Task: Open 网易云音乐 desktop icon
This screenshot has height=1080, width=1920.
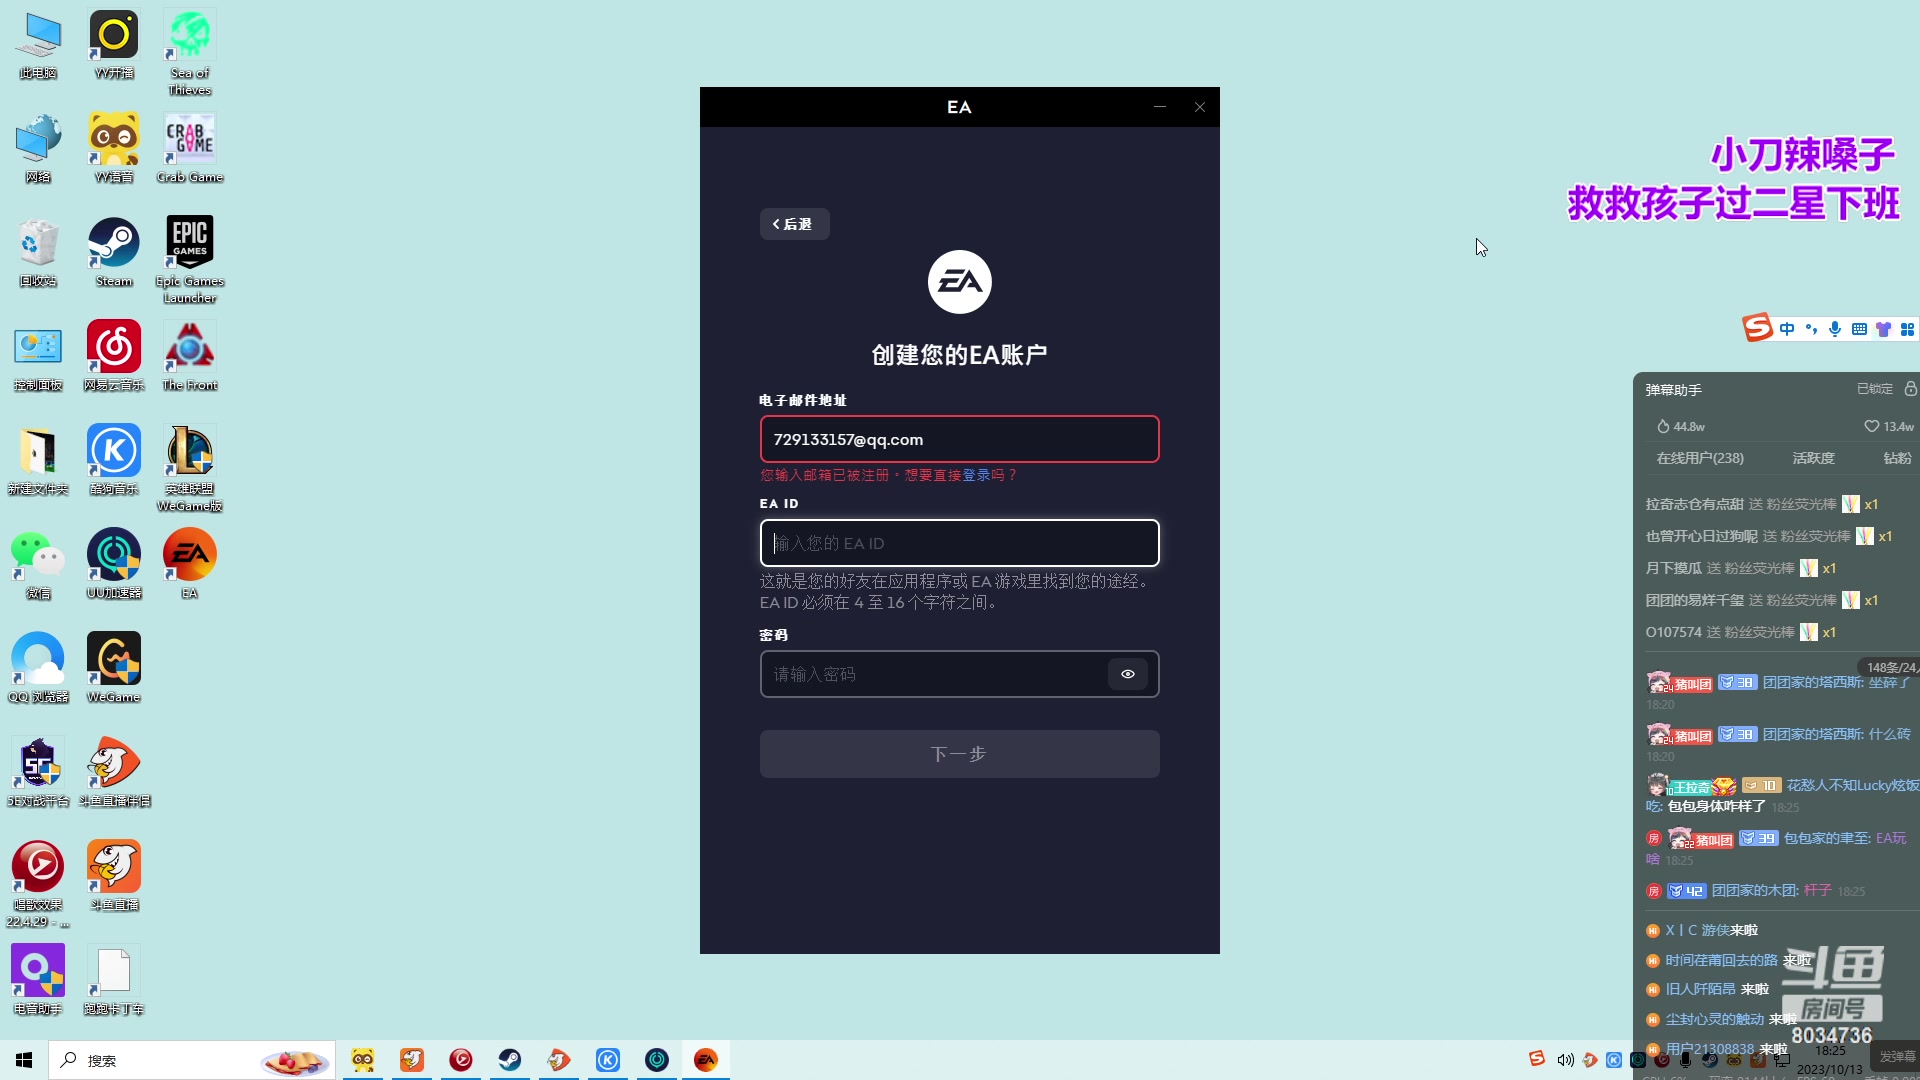Action: (x=114, y=357)
